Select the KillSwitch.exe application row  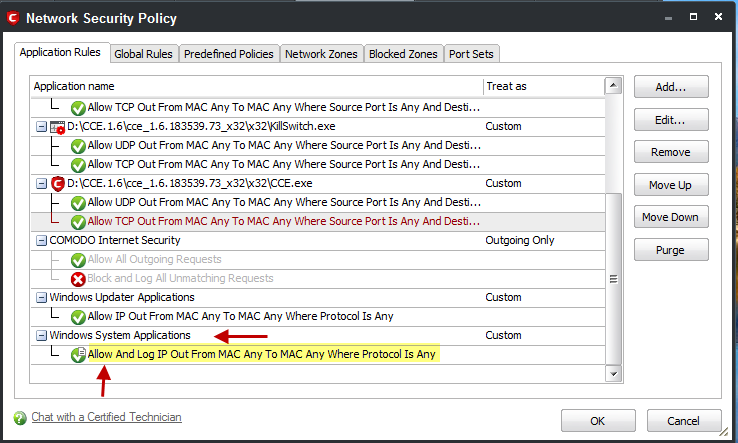318,127
